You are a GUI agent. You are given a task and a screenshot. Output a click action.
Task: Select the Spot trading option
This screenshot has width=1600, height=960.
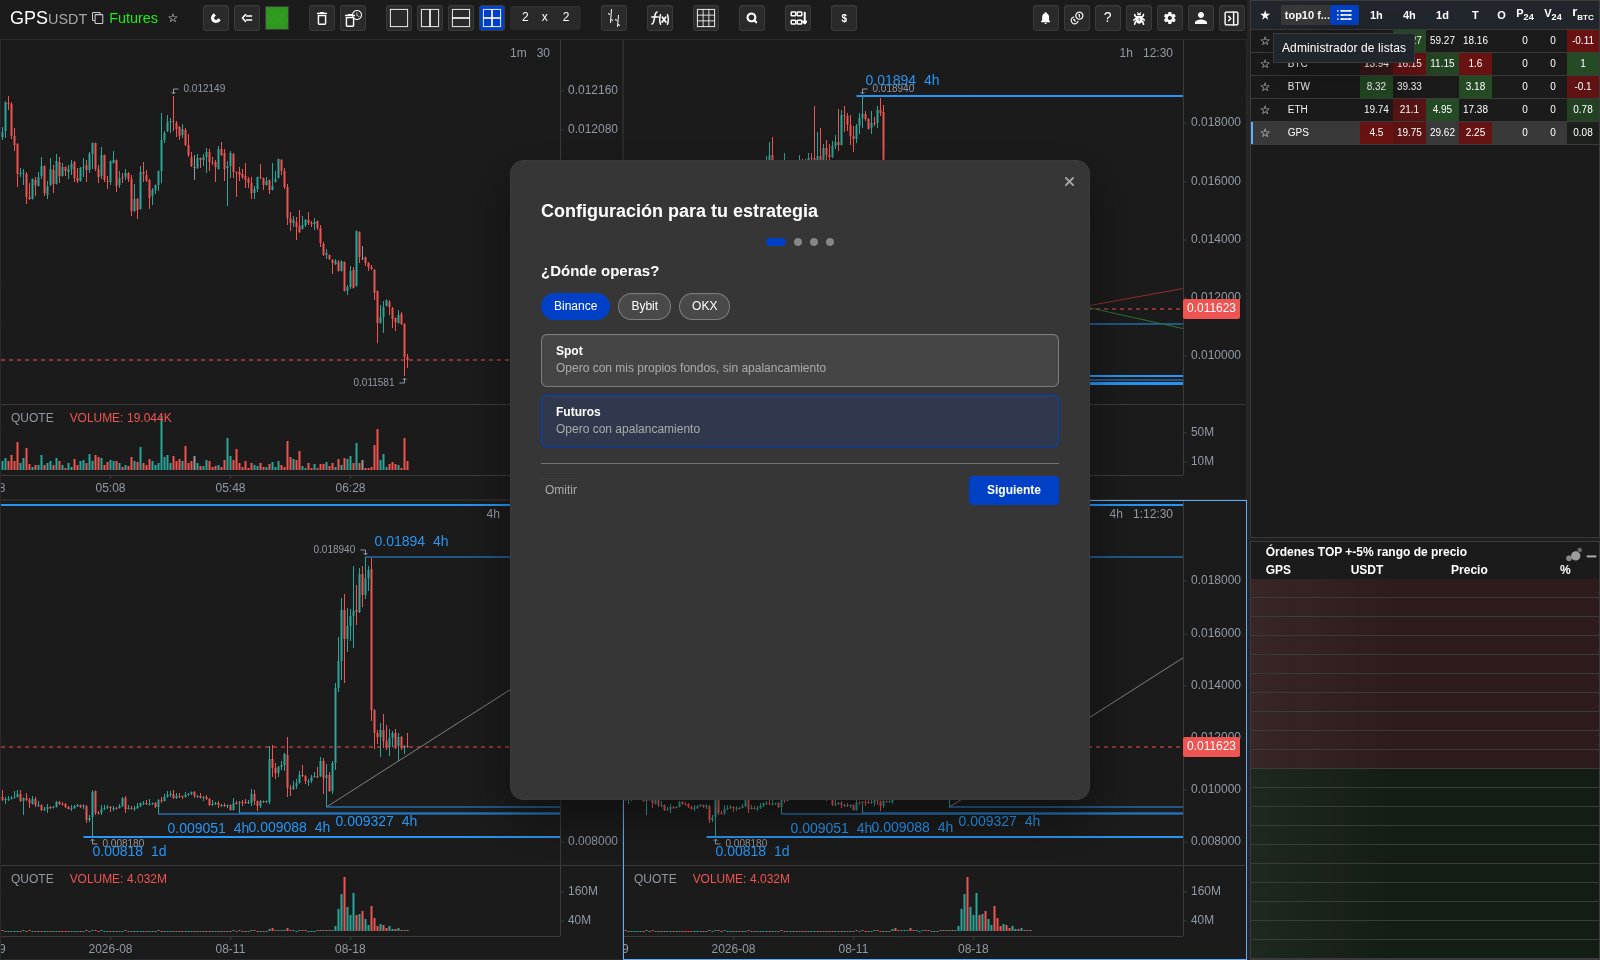click(x=800, y=360)
